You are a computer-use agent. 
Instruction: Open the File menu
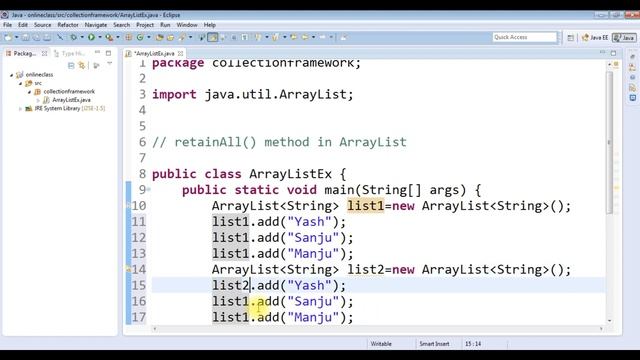[x=7, y=25]
